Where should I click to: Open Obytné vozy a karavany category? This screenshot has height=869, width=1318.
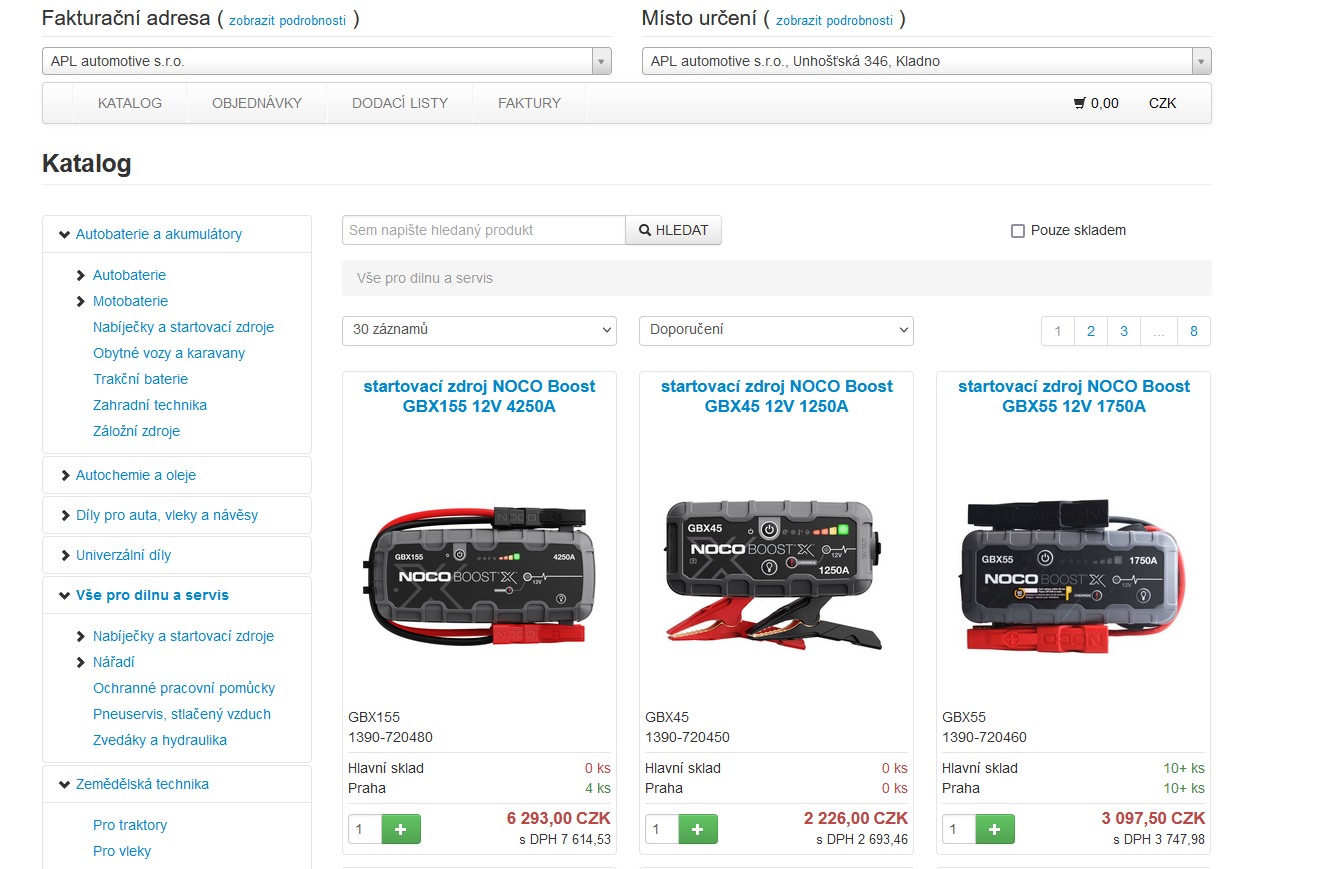[x=169, y=353]
